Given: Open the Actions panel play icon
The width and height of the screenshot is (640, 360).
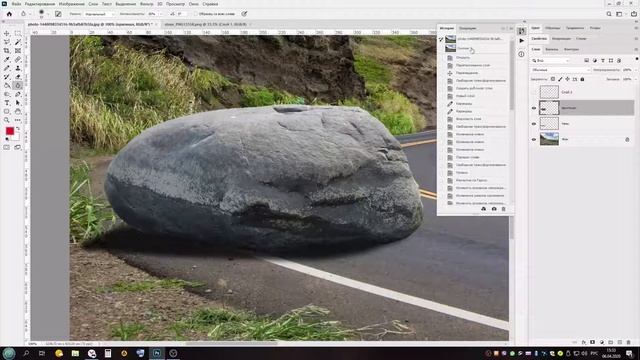Looking at the screenshot, I should 522,41.
